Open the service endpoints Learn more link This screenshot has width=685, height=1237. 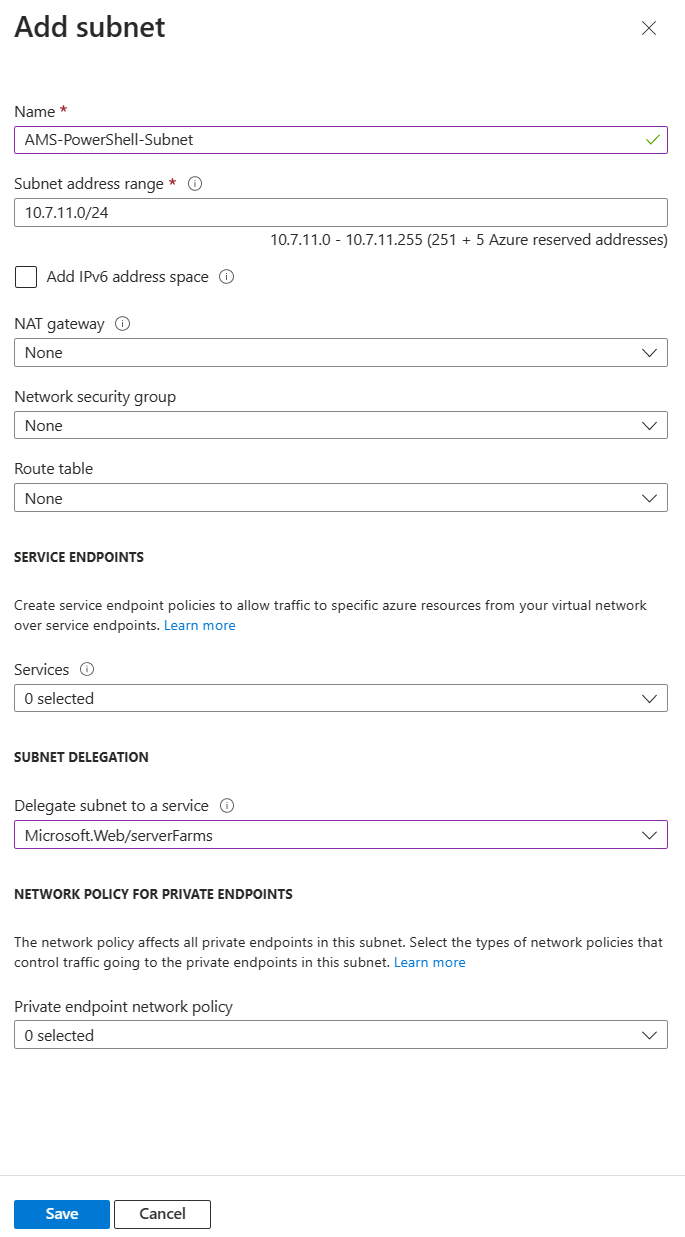[198, 625]
